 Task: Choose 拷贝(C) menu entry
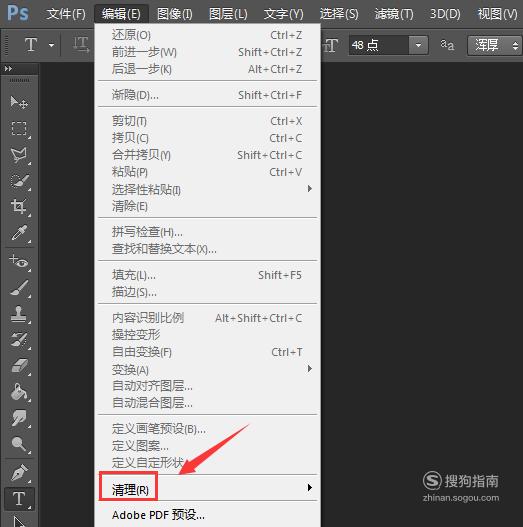pos(208,138)
